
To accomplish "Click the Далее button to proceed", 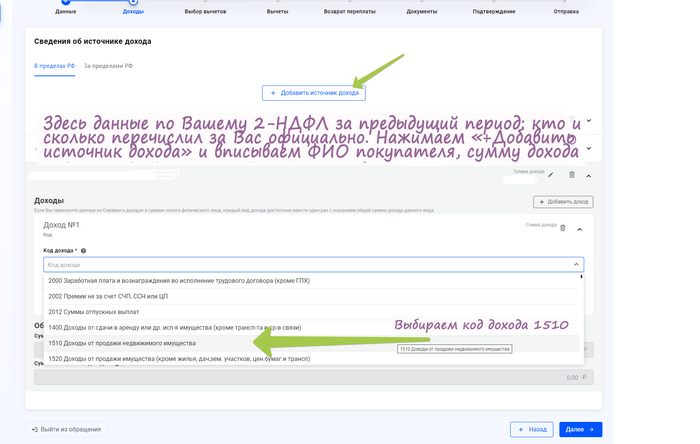I will coord(580,429).
